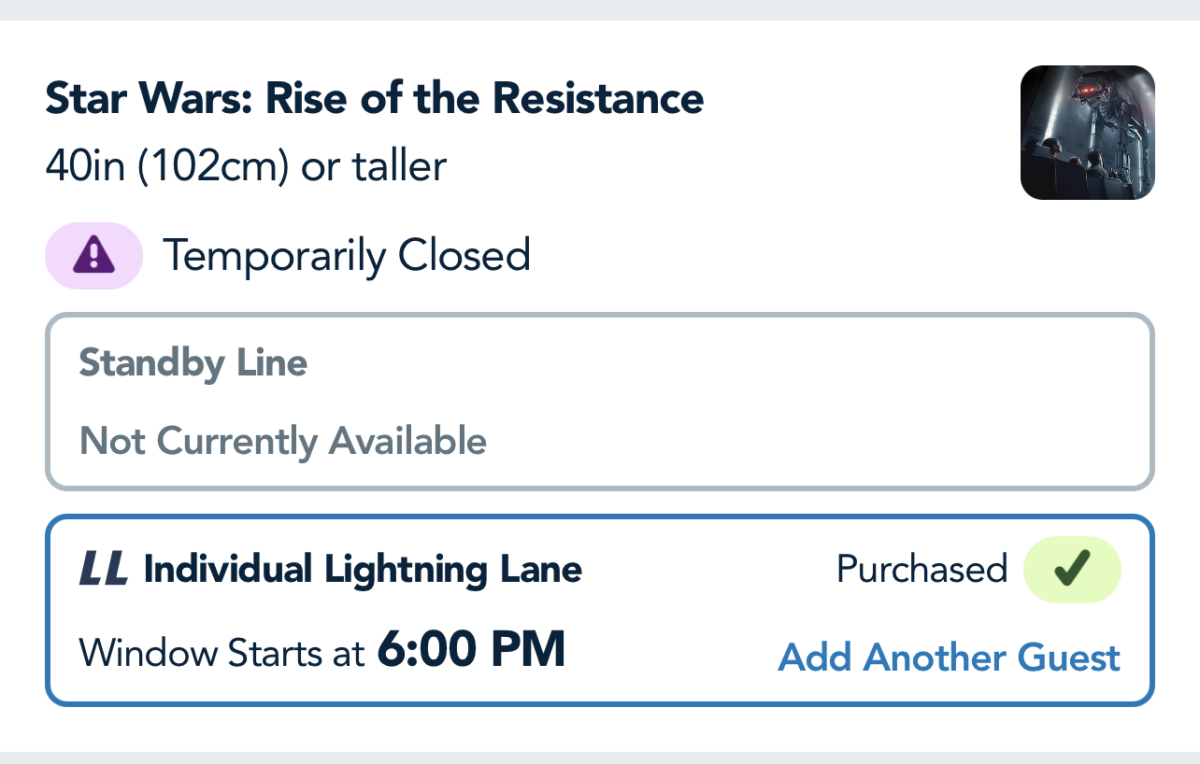Screen dimensions: 1200x764
Task: Click the purple warning triangle icon
Action: click(x=94, y=257)
